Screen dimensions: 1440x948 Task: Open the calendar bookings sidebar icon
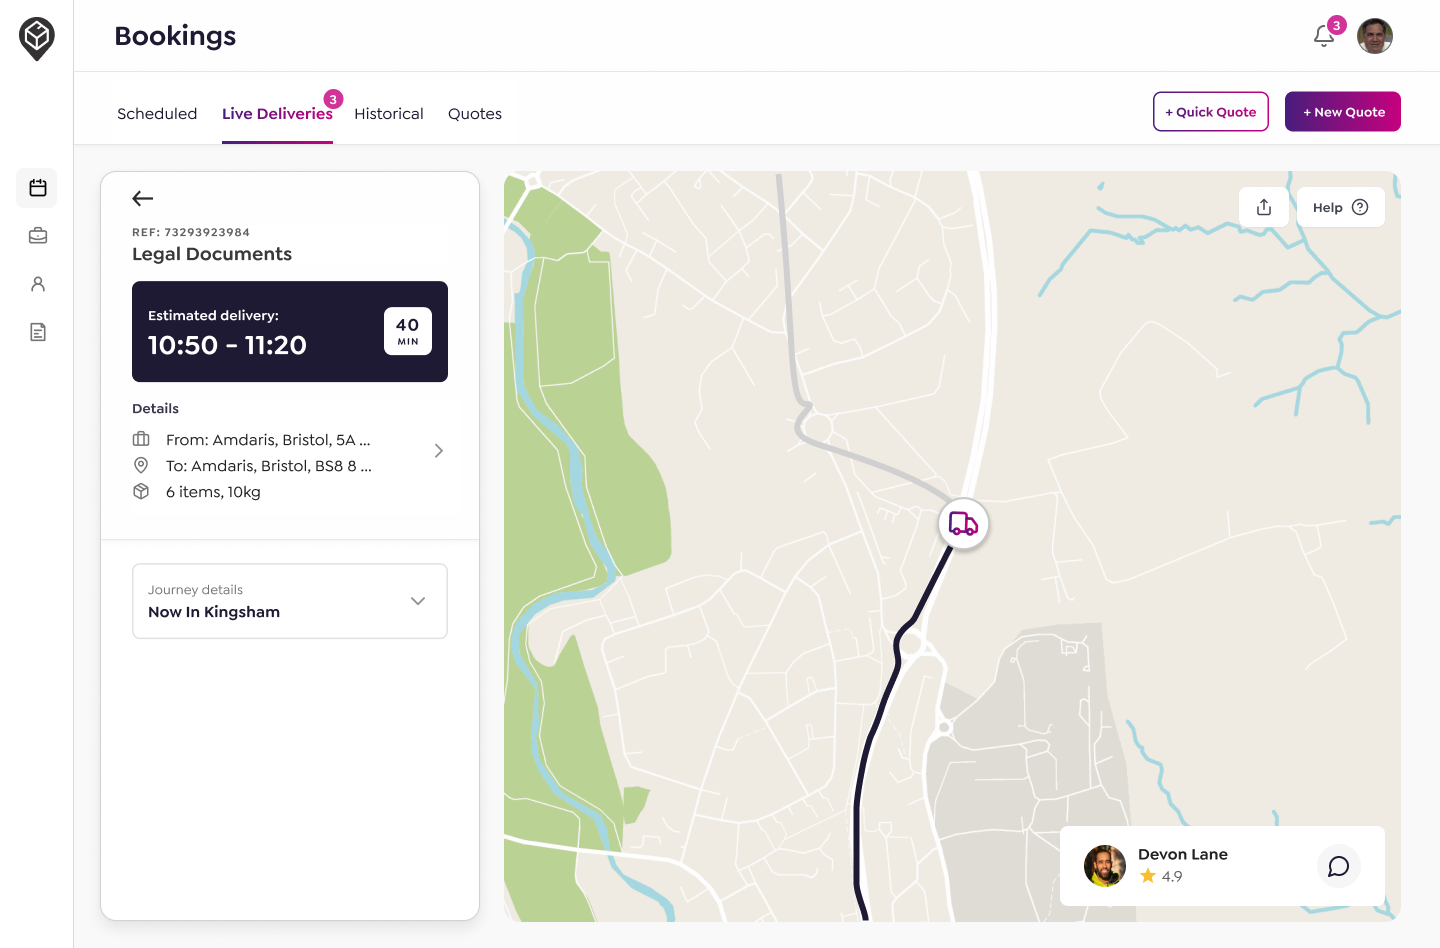[x=38, y=188]
